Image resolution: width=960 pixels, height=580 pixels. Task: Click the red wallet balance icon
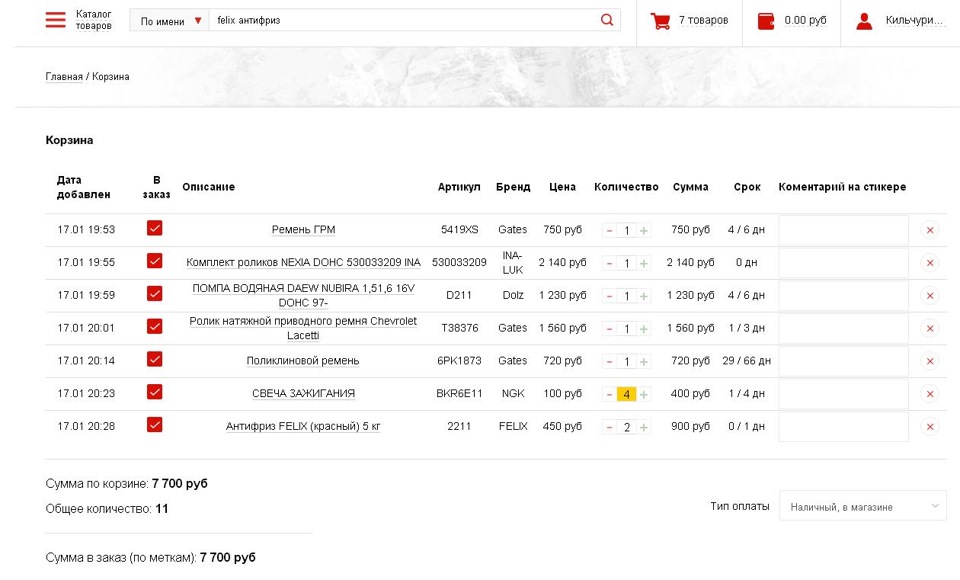766,21
